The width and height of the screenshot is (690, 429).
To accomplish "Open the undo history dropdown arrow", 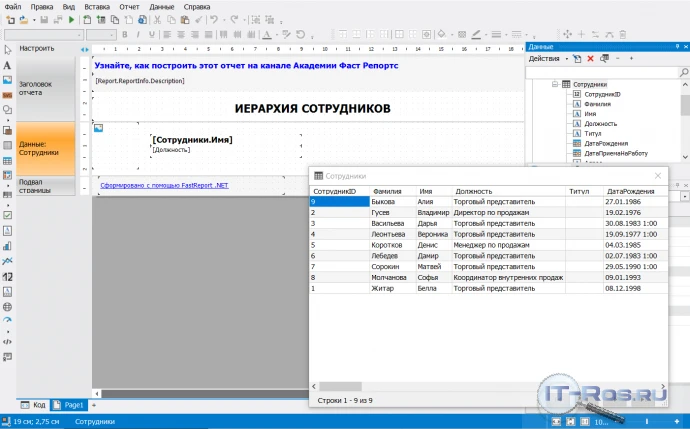I will [224, 20].
